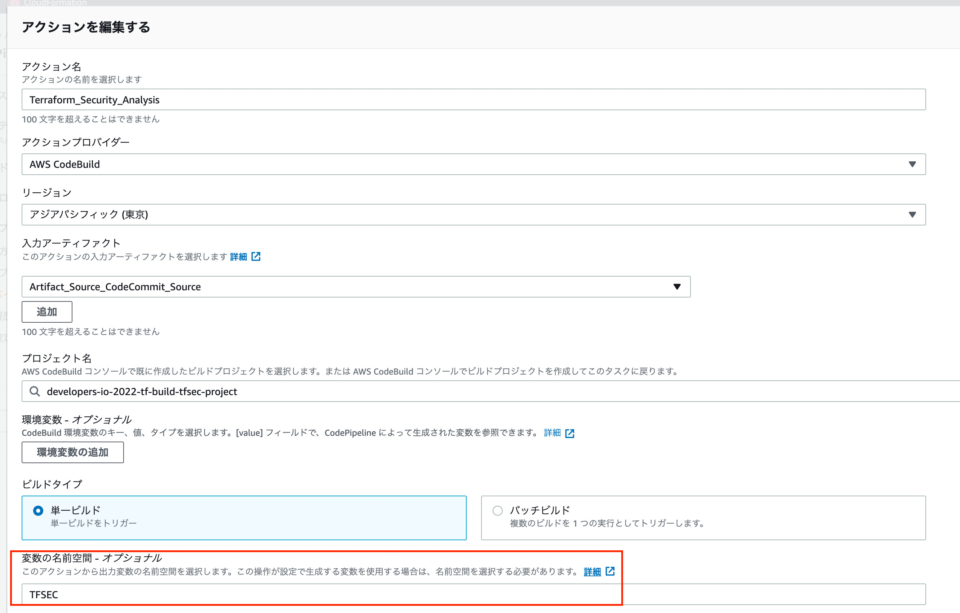Click the action name field containing Terraform_Security_Analysis
The height and width of the screenshot is (613, 960).
pos(473,100)
